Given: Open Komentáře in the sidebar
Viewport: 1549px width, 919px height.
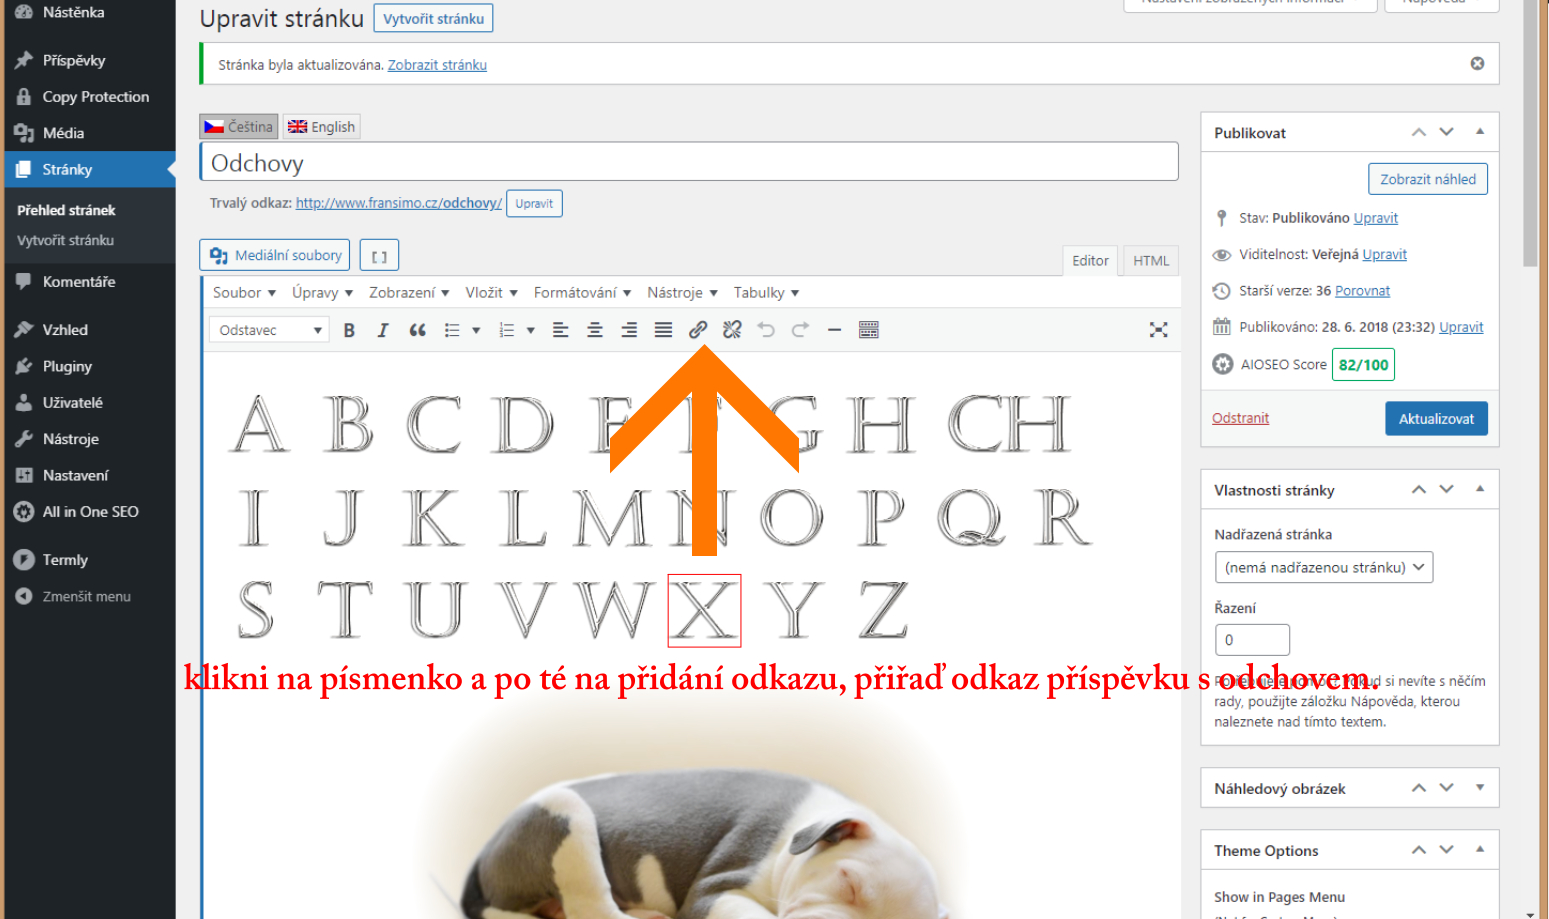Looking at the screenshot, I should (79, 282).
